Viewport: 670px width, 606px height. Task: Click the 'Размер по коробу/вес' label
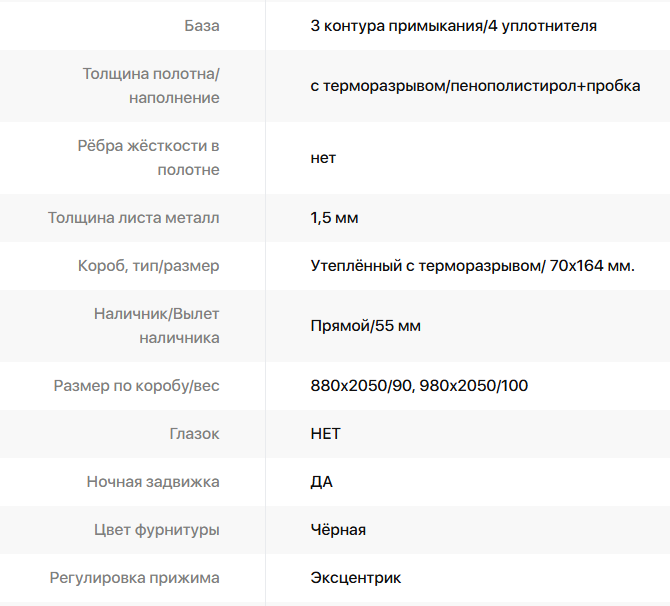coord(136,386)
